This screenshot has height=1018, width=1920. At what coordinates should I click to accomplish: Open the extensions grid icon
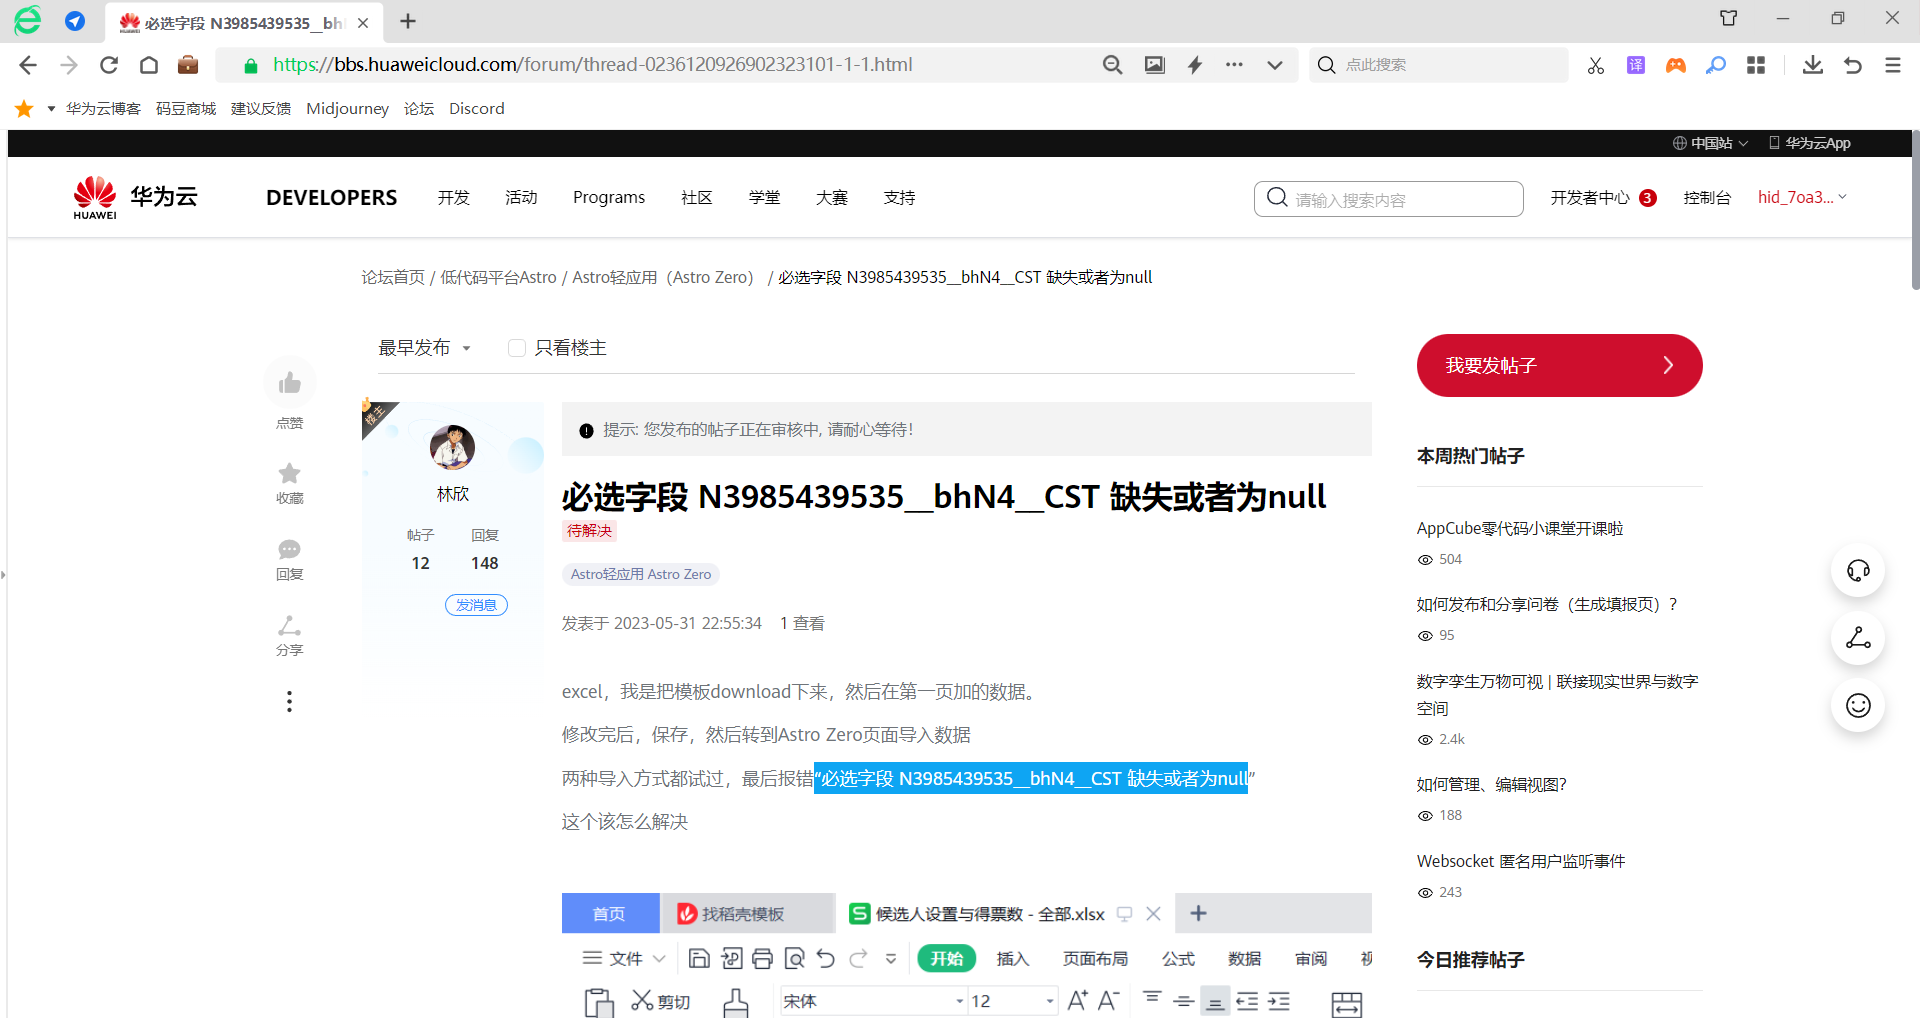[x=1756, y=65]
